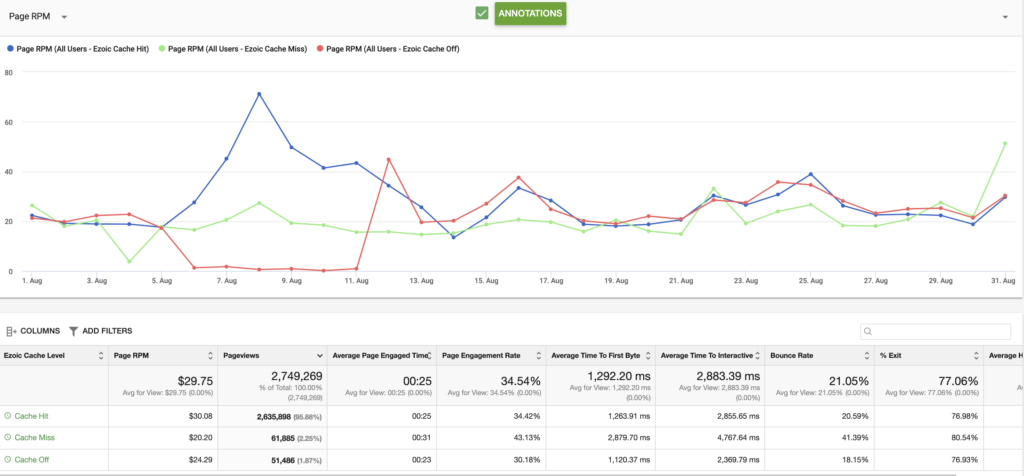This screenshot has height=476, width=1024.
Task: Click the magnifier icon in the search box
Action: (x=869, y=332)
